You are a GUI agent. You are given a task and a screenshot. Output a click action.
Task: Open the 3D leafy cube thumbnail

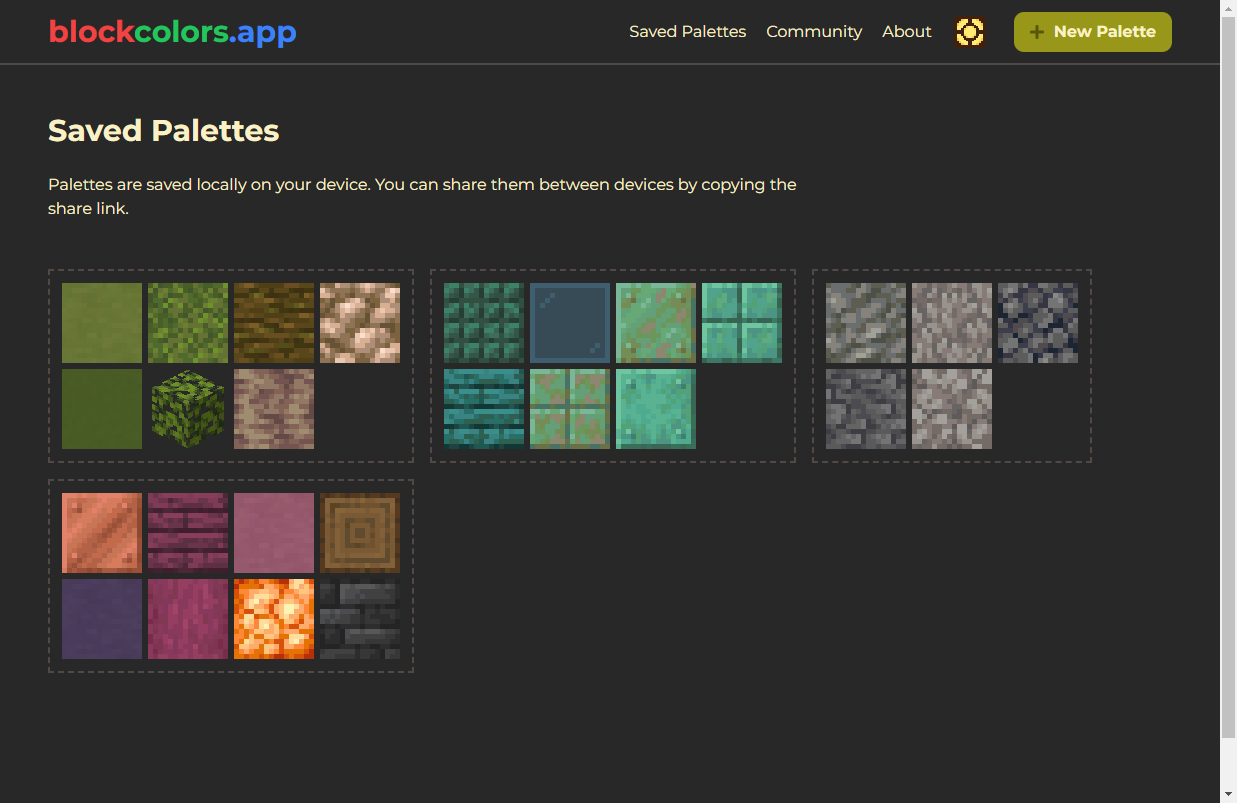click(187, 408)
